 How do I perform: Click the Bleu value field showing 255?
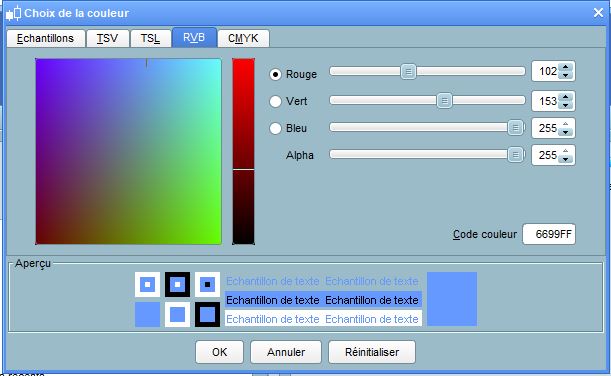pyautogui.click(x=546, y=128)
